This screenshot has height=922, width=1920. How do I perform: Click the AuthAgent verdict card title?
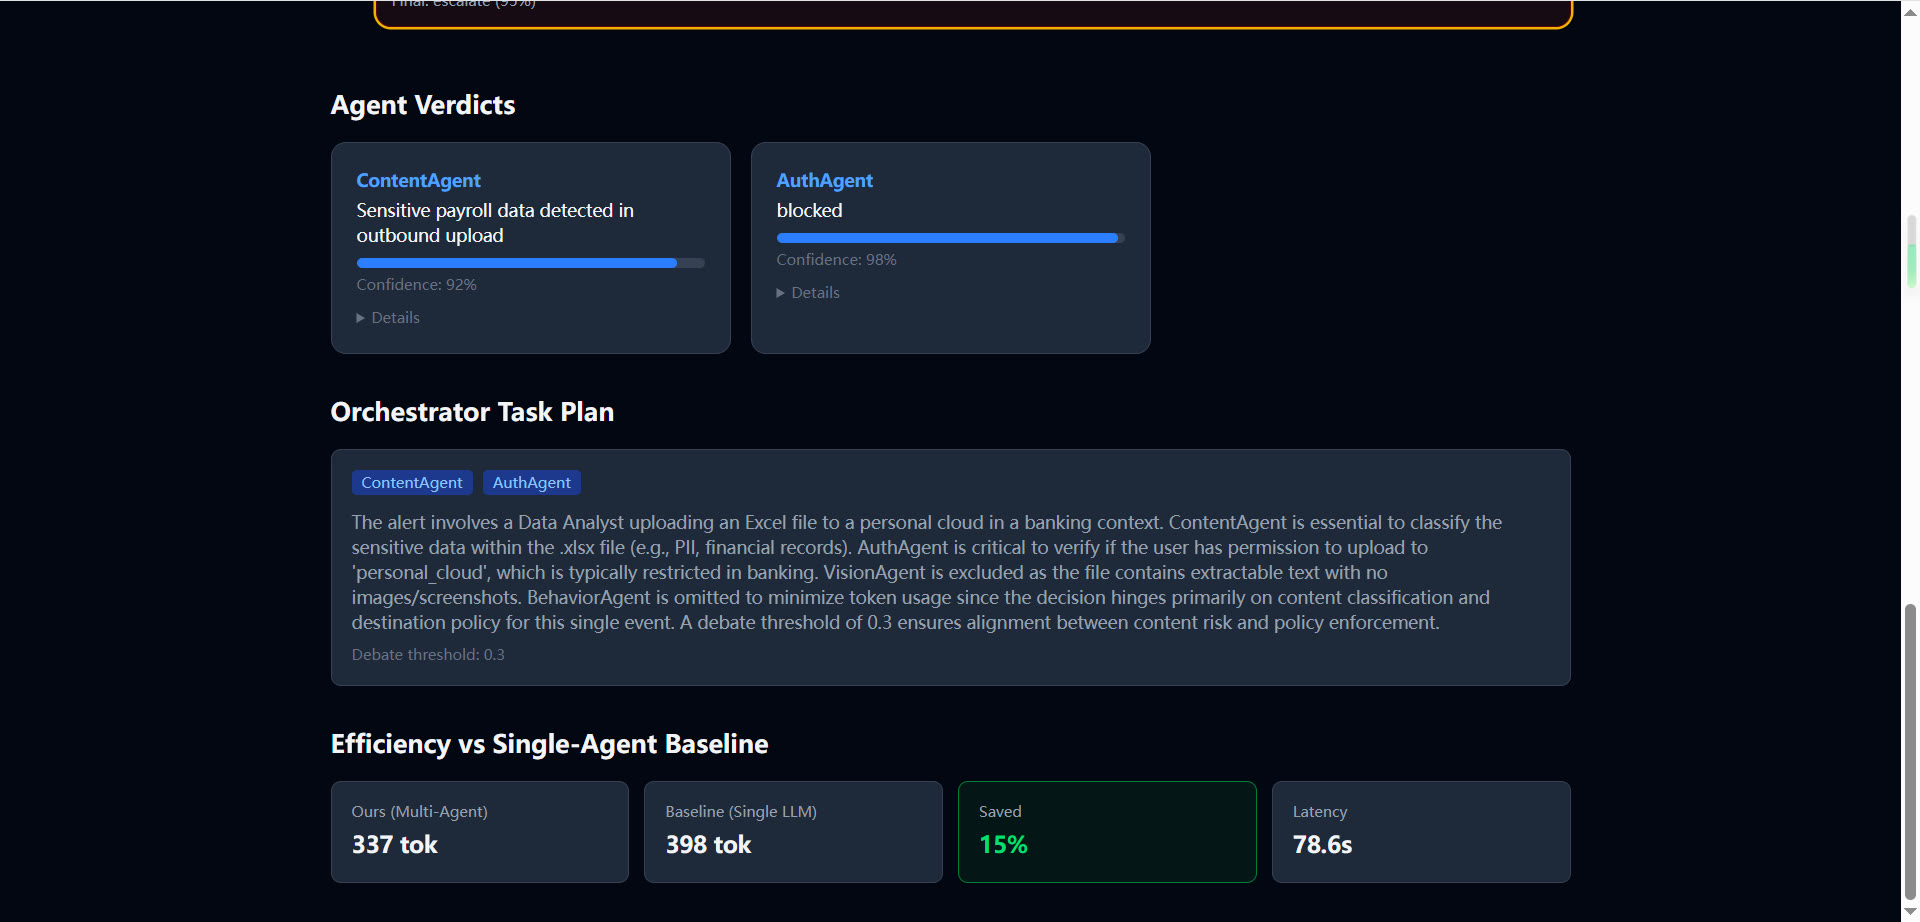pos(825,181)
